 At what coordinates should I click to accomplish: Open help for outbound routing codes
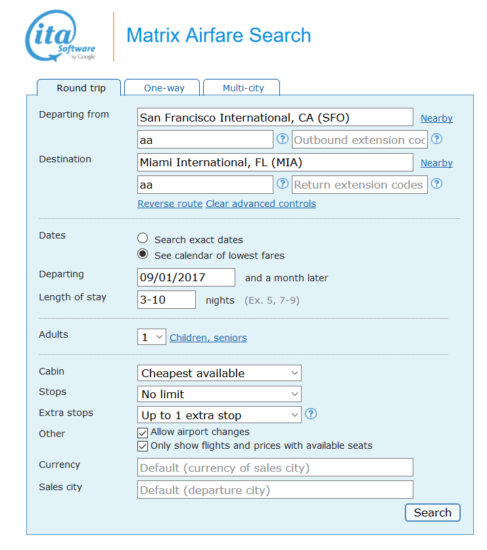pyautogui.click(x=282, y=139)
